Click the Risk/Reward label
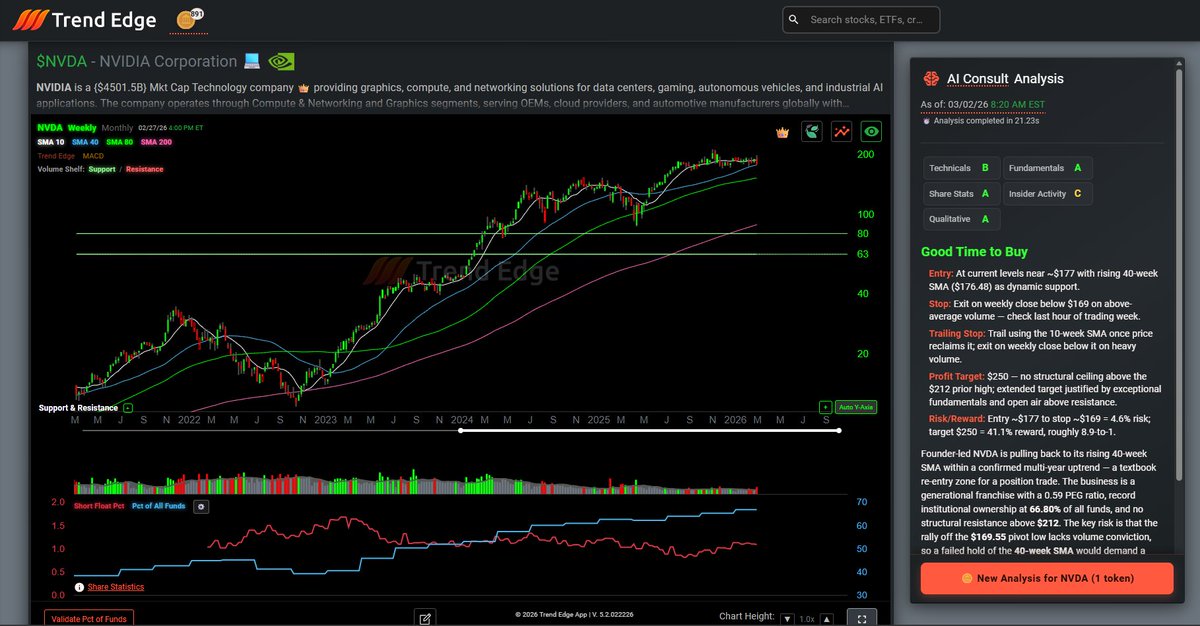The width and height of the screenshot is (1200, 626). (957, 418)
